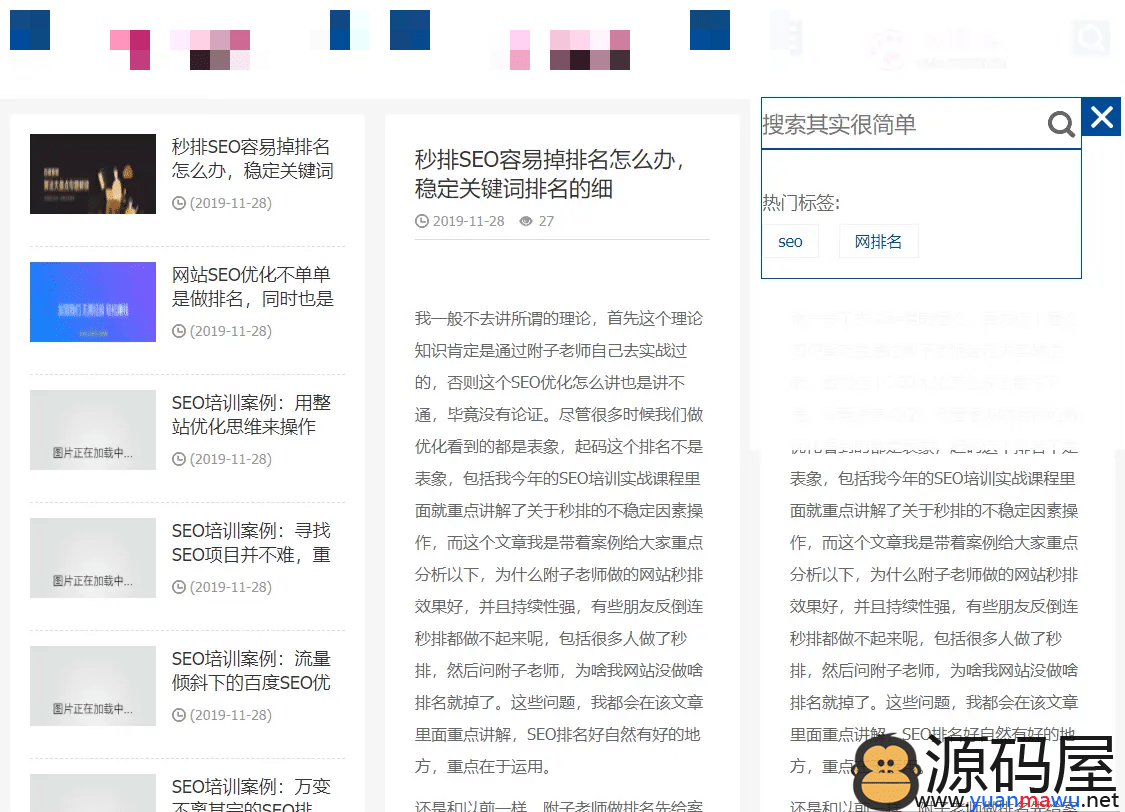Open loading thumbnail for 用整站优化思维来操作
The image size is (1125, 812).
coord(93,430)
